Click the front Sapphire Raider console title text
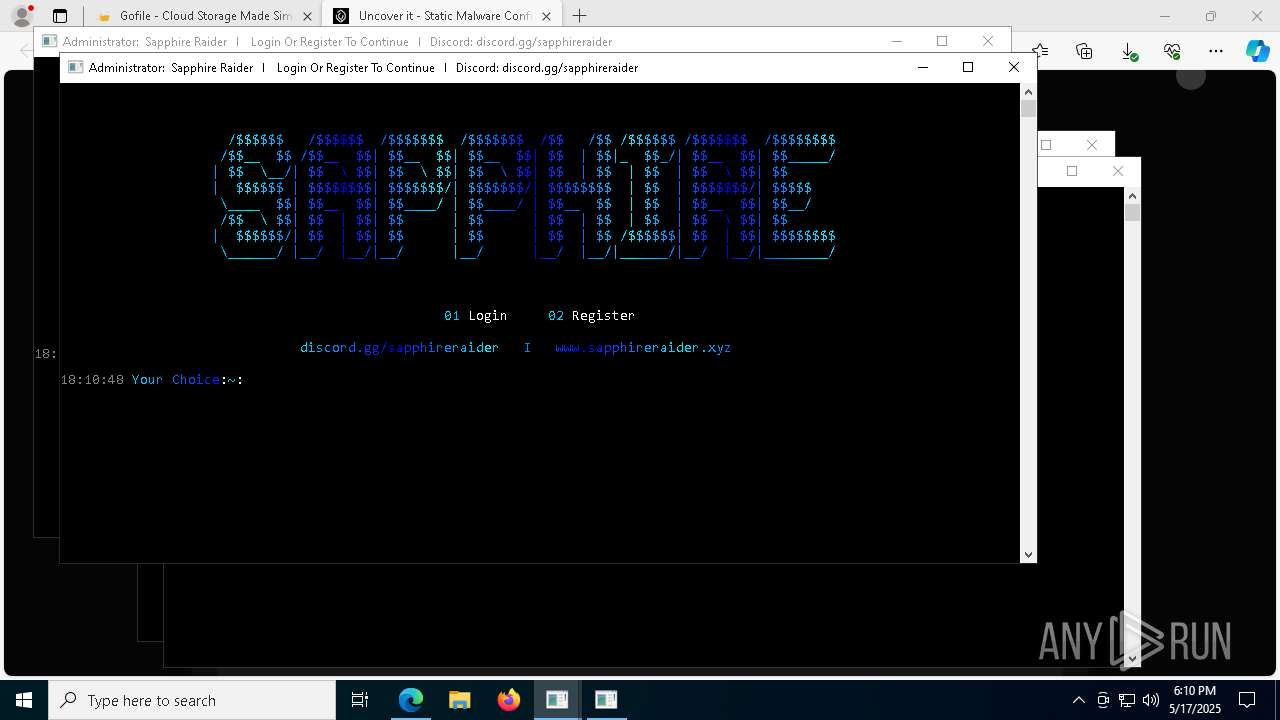 (x=363, y=68)
